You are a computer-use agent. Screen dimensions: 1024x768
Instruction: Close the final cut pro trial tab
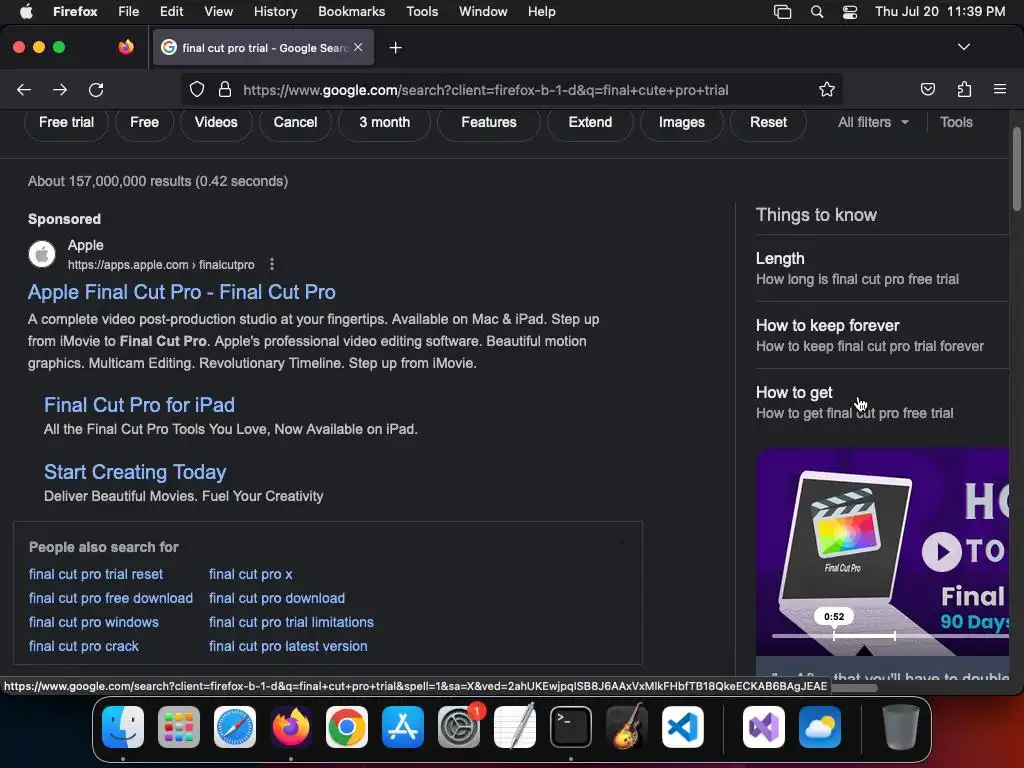tap(358, 47)
